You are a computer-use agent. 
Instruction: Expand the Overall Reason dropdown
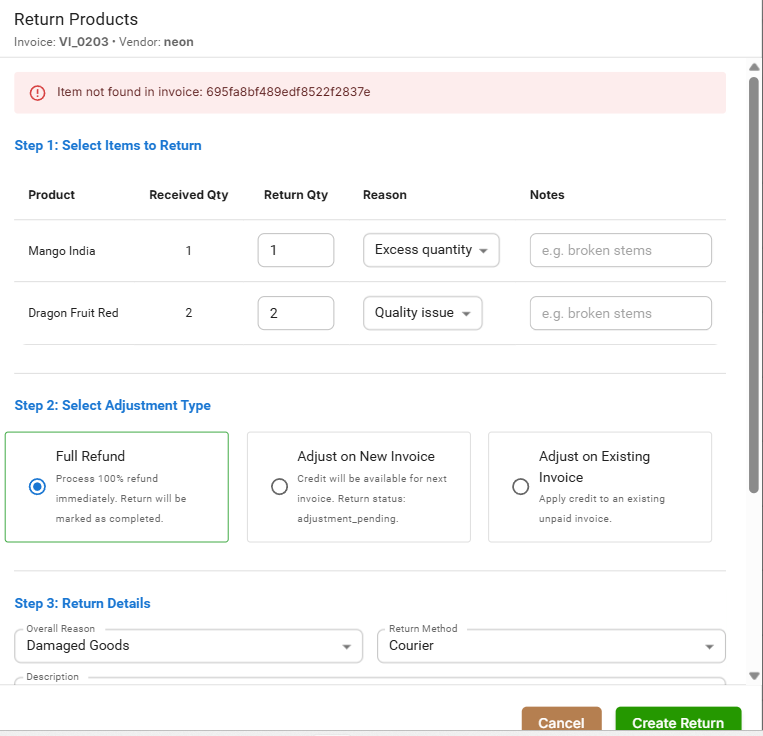tap(188, 646)
